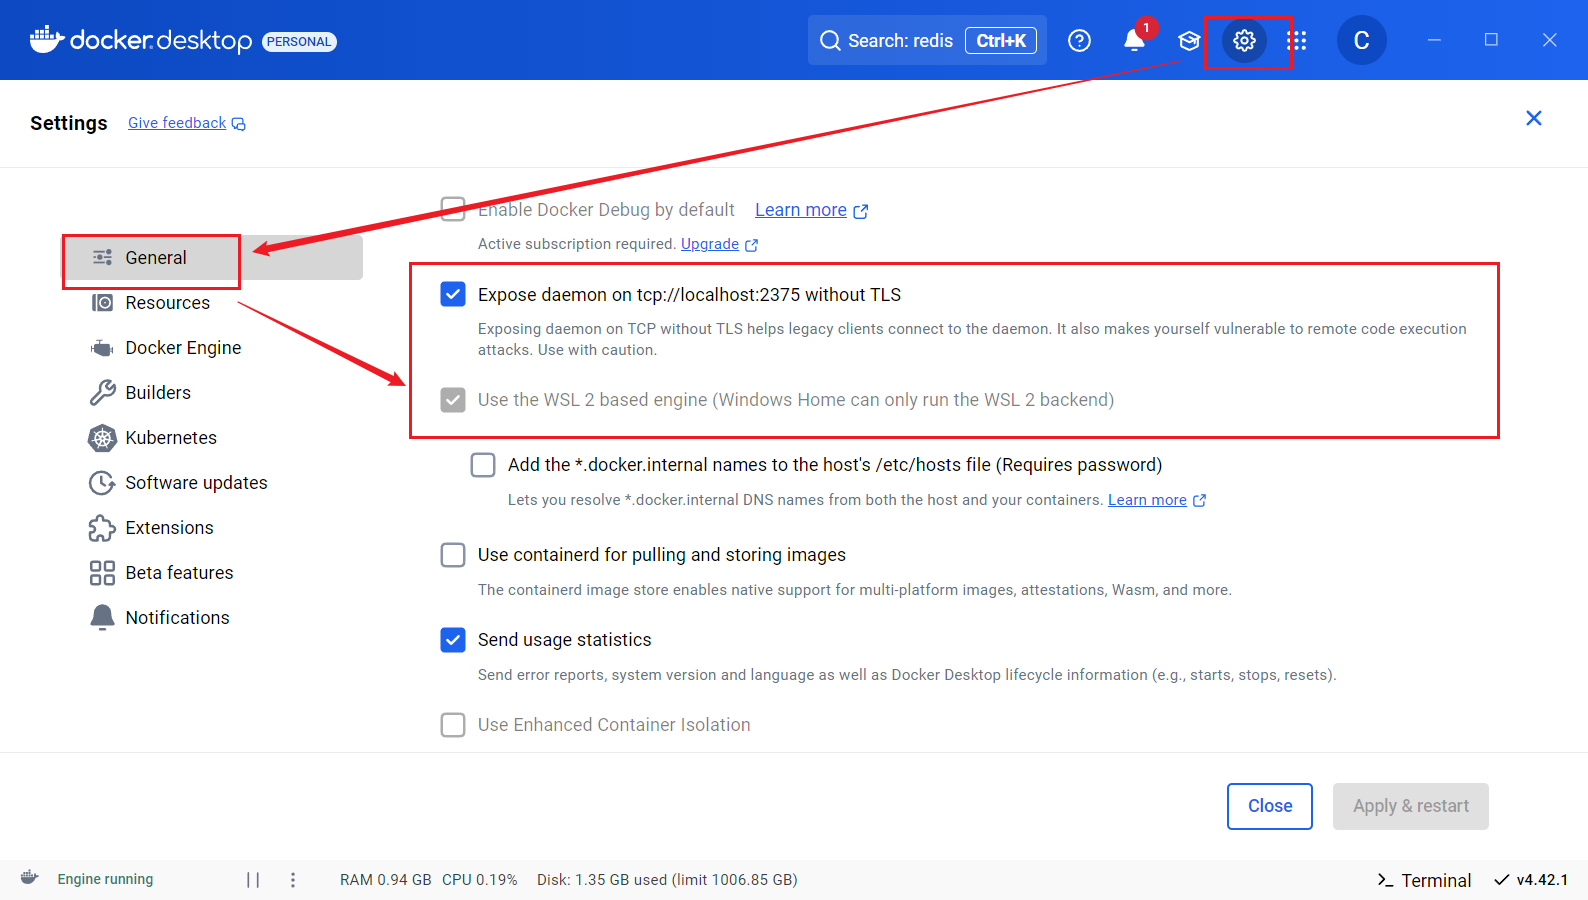Click CPU 0.19% status entry
The height and width of the screenshot is (900, 1588).
(480, 880)
